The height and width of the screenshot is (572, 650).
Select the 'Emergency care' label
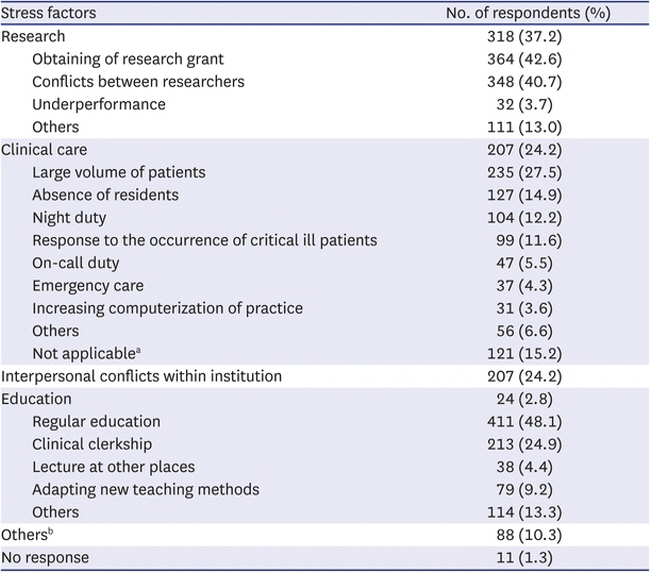pyautogui.click(x=88, y=286)
